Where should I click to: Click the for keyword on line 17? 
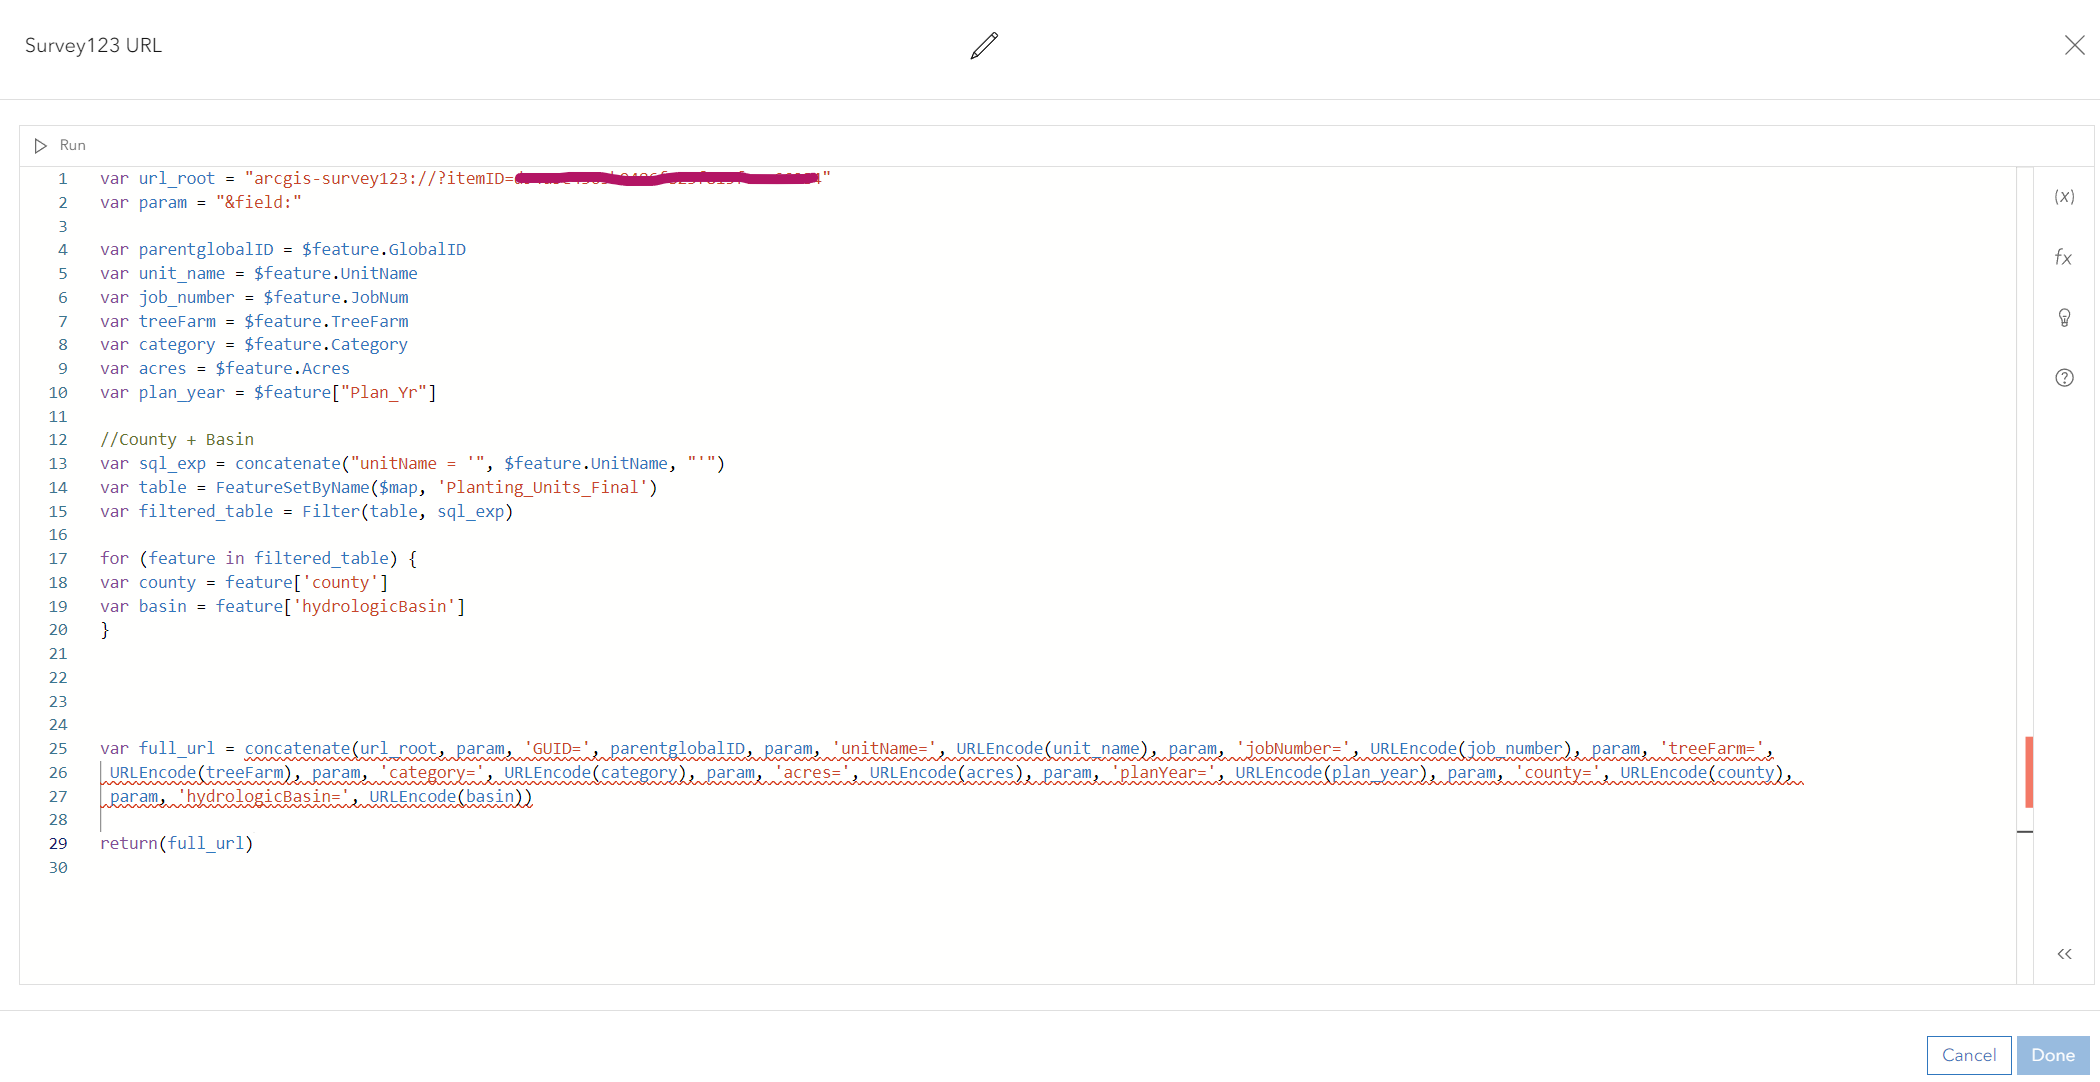pyautogui.click(x=114, y=558)
